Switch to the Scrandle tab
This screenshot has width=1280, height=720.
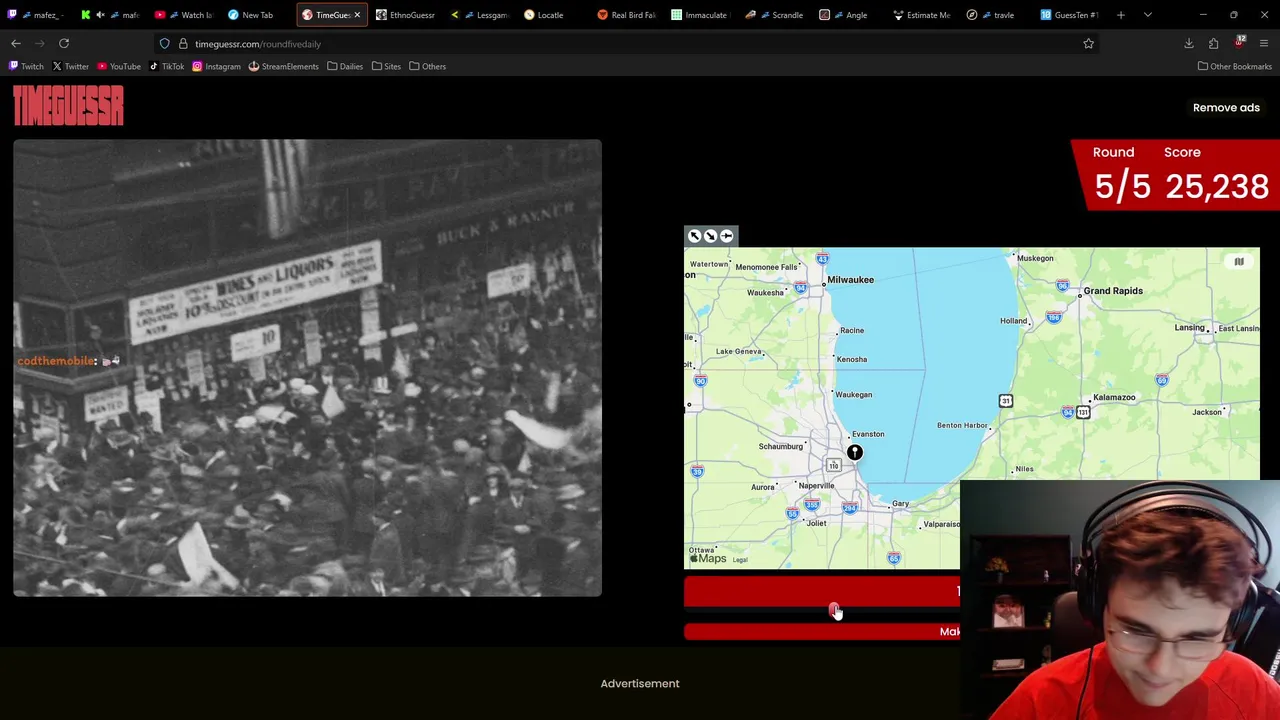pos(775,15)
